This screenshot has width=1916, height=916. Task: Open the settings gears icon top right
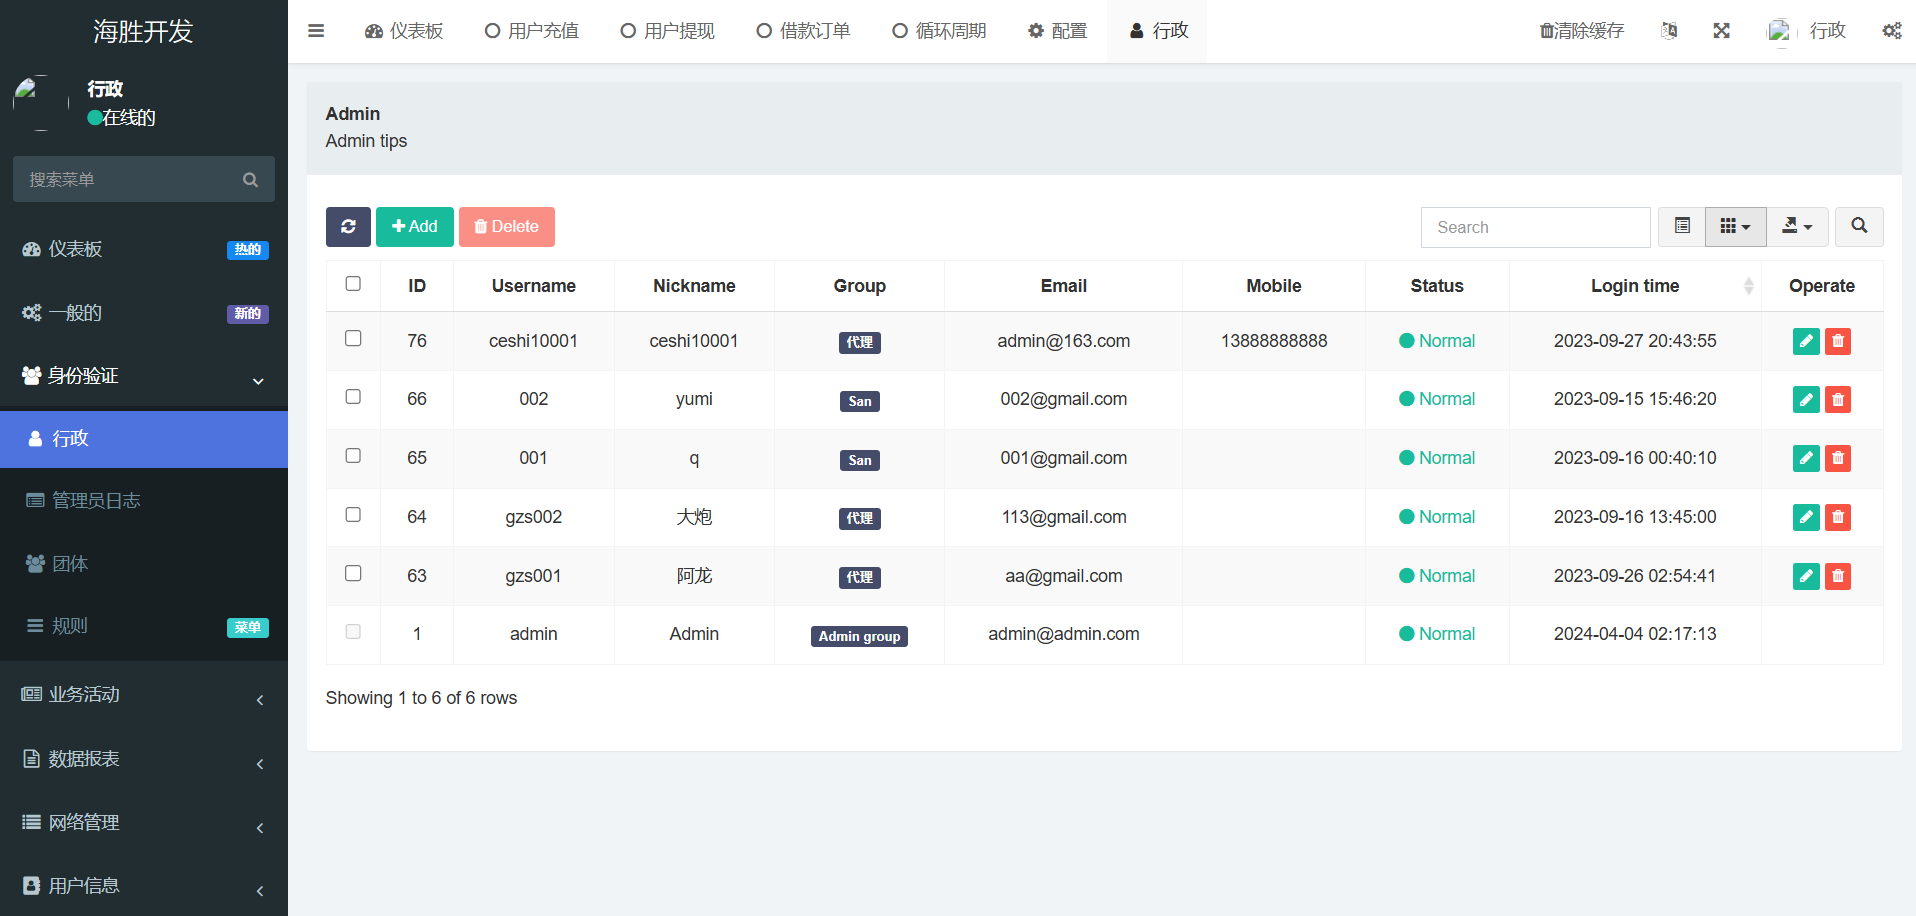click(x=1891, y=31)
